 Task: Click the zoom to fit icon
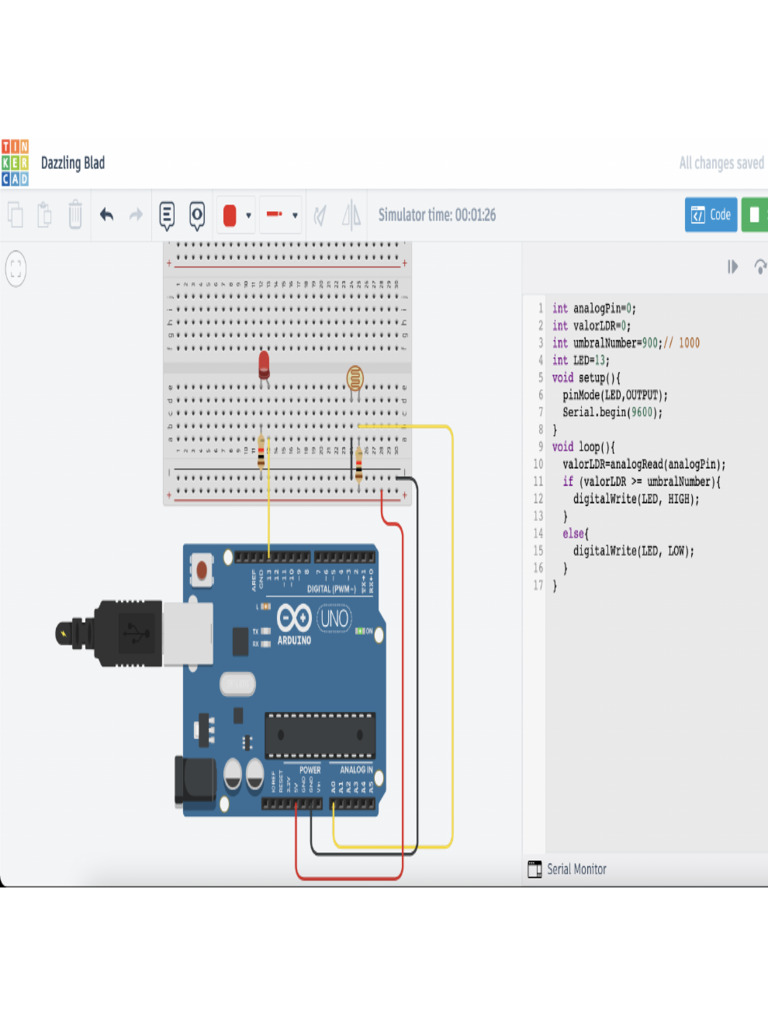point(16,268)
